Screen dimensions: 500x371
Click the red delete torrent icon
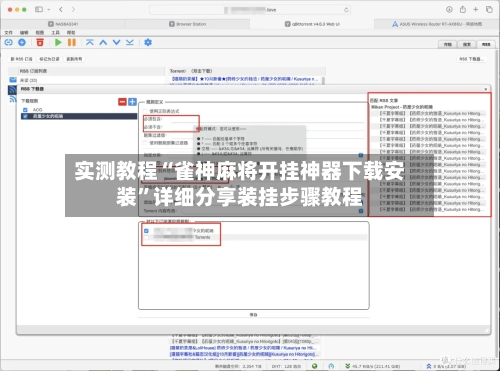coord(40,42)
